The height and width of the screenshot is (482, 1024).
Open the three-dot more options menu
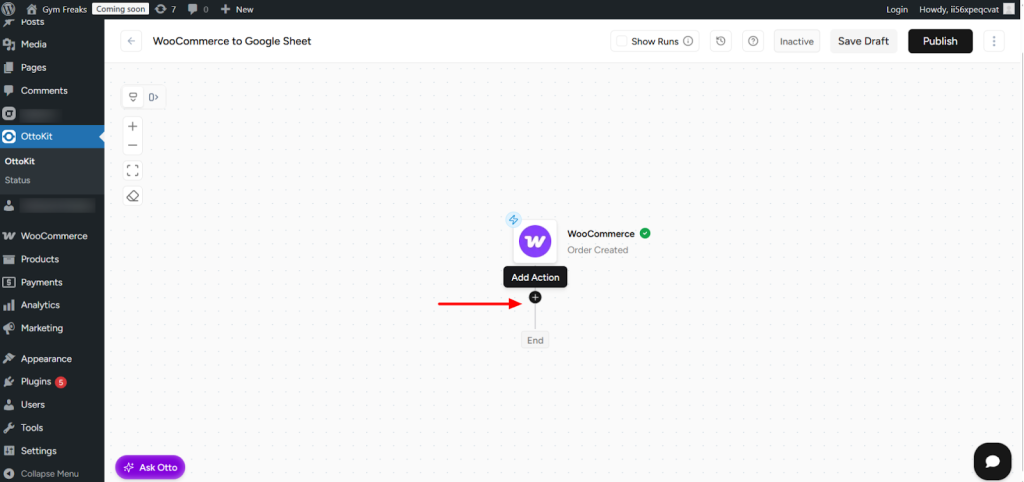pyautogui.click(x=993, y=41)
